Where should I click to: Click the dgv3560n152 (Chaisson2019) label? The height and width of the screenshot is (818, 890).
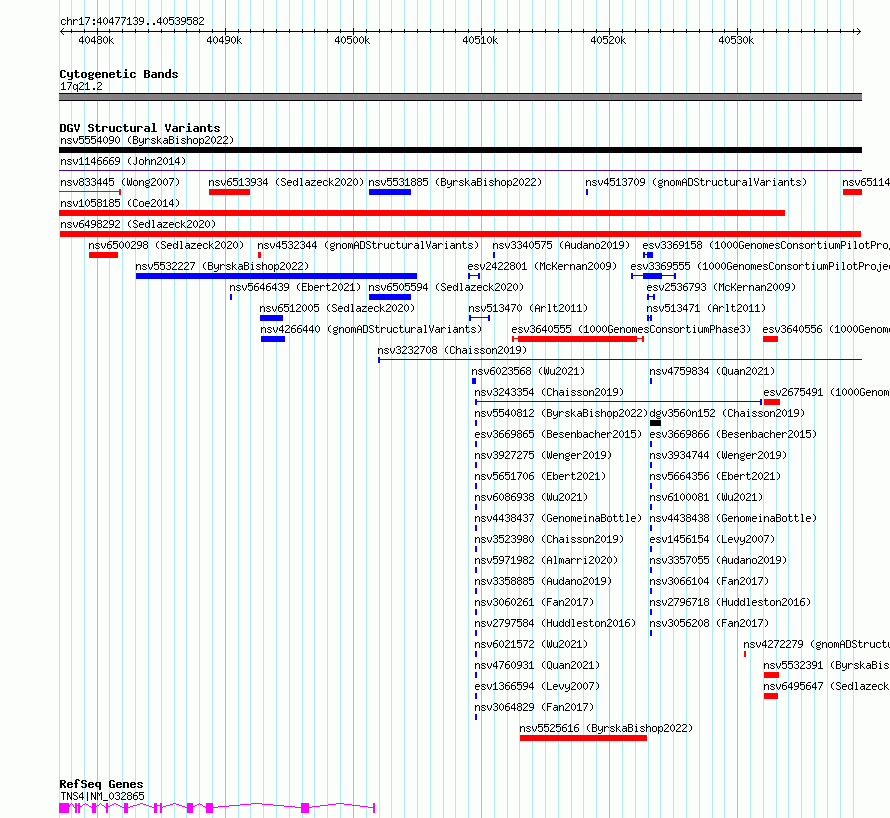tap(727, 413)
